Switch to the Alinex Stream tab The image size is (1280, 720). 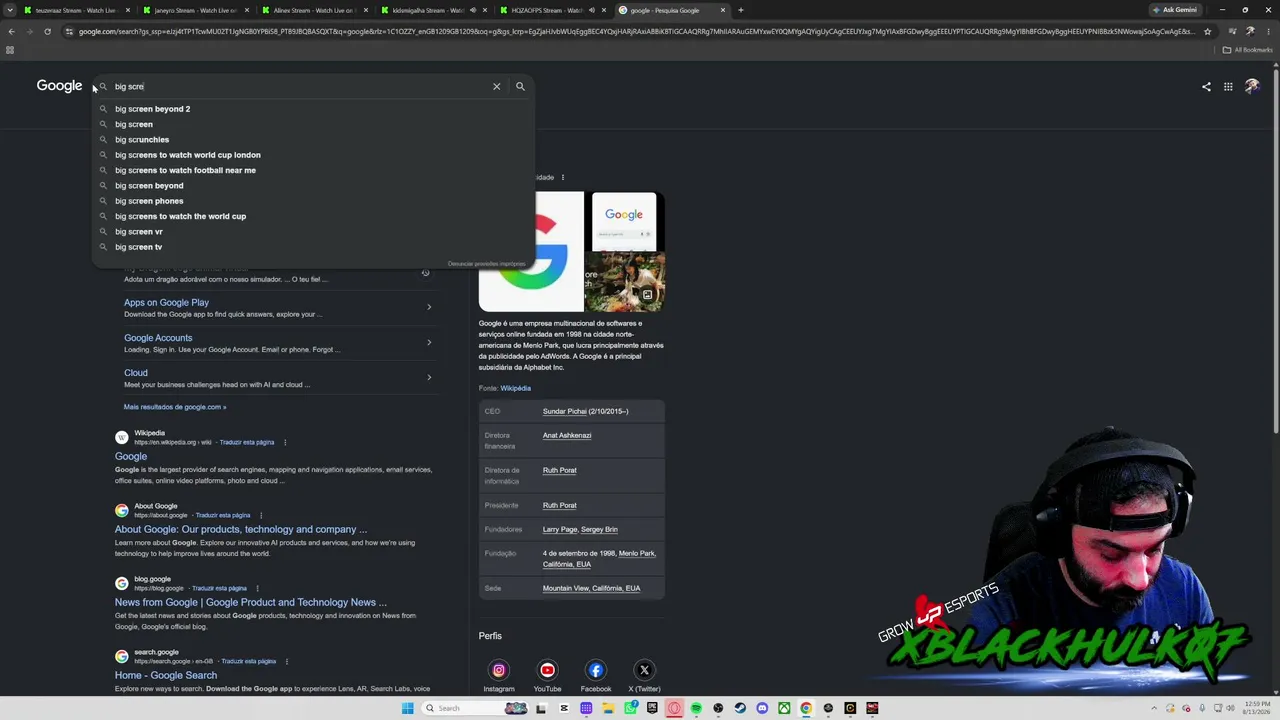pos(314,10)
